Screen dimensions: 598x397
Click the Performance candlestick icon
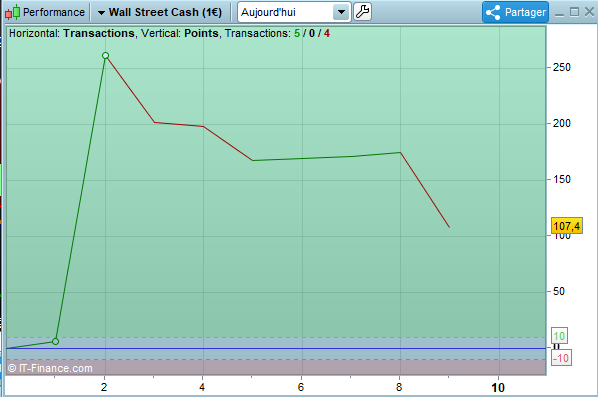tap(12, 12)
